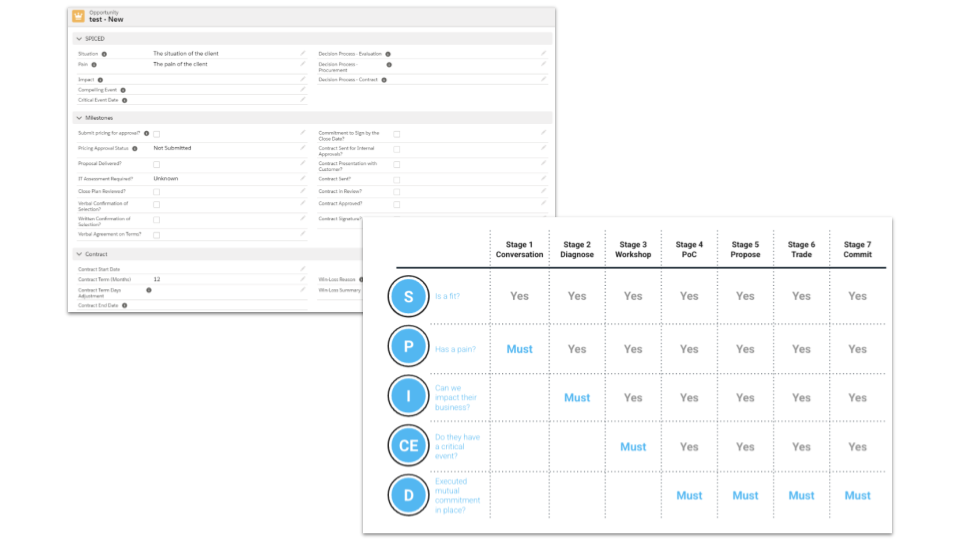Viewport: 960px width, 540px height.
Task: Open help icon beside Compelling Event
Action: coord(123,90)
